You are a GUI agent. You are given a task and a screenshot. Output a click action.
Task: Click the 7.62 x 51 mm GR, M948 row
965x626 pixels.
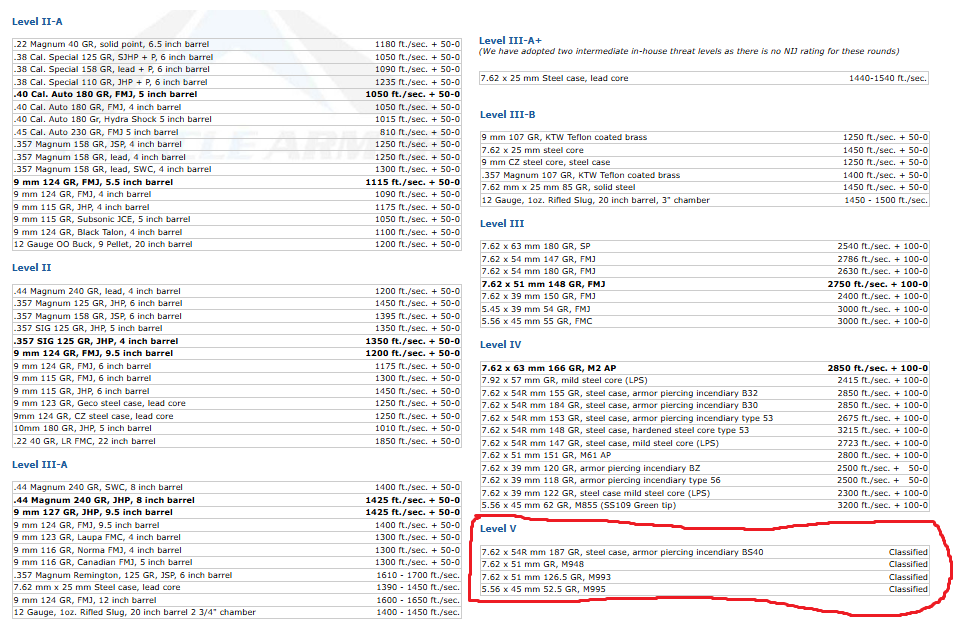705,564
